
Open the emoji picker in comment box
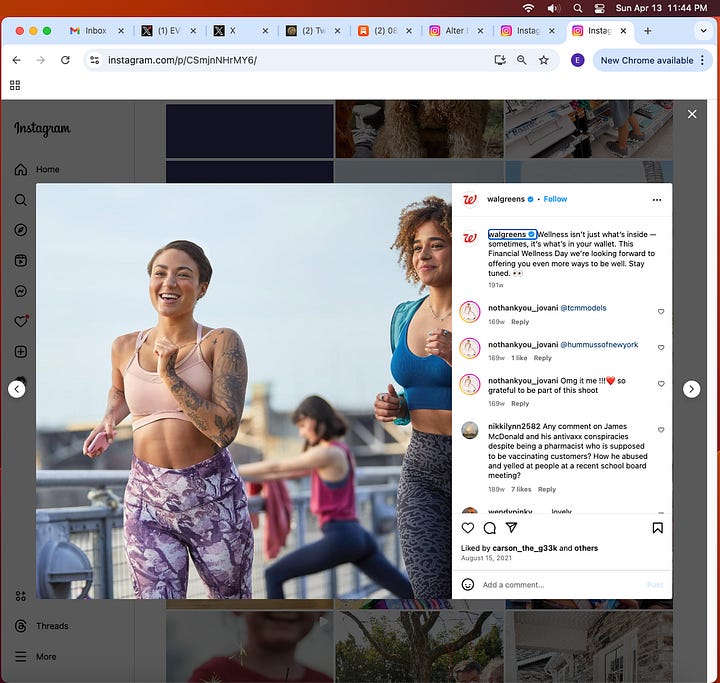(x=467, y=584)
